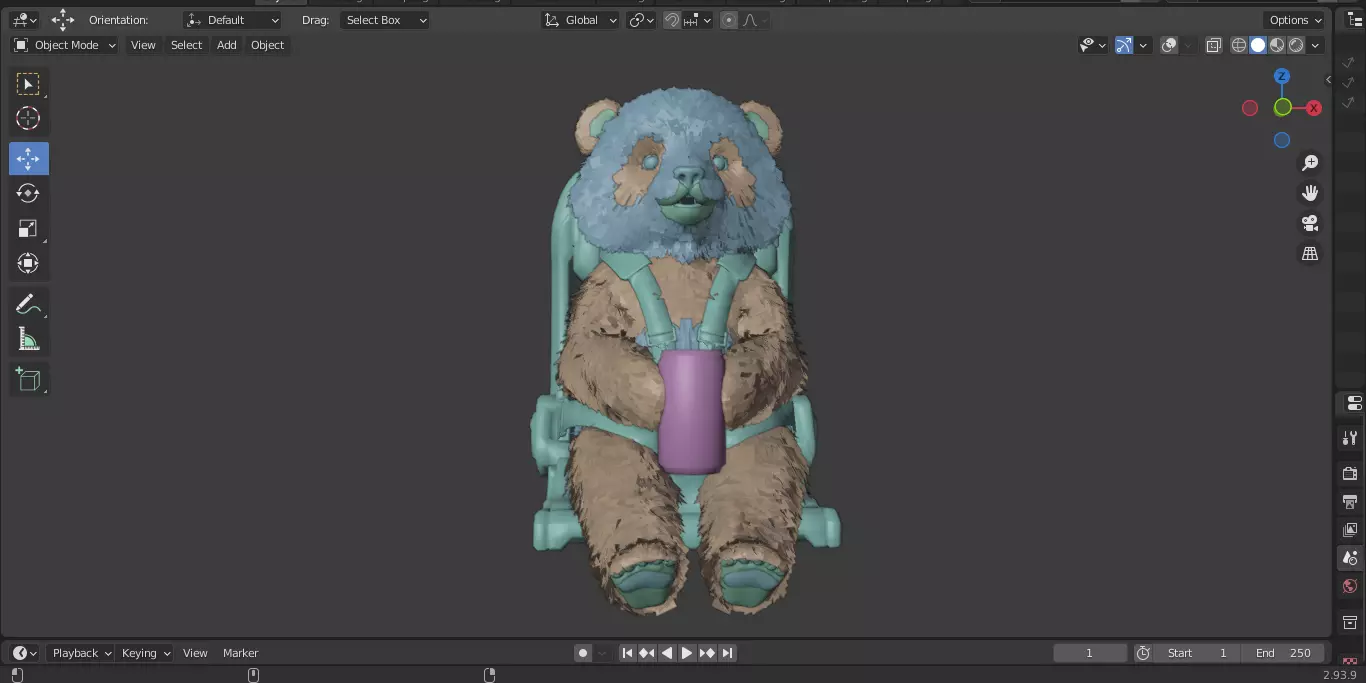Click the green Y axis gizmo circle
This screenshot has width=1366, height=683.
tap(1282, 108)
